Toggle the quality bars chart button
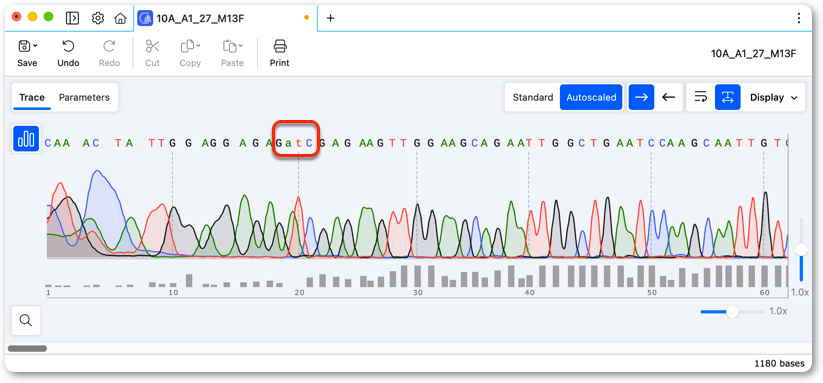Screen dimensions: 823x383 26,140
